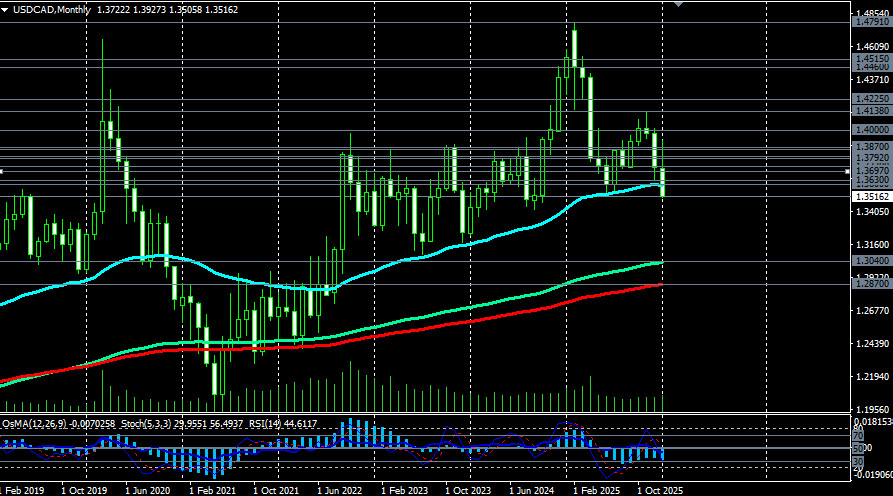
Task: Click the 1.28700 price level label
Action: click(x=871, y=284)
